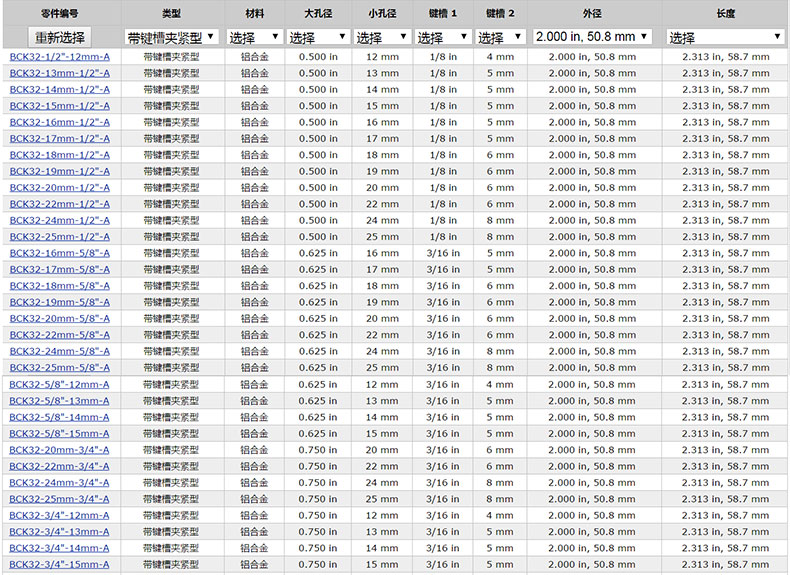
Task: Open part link BCK32-3/4"-14mm-A
Action: point(60,548)
